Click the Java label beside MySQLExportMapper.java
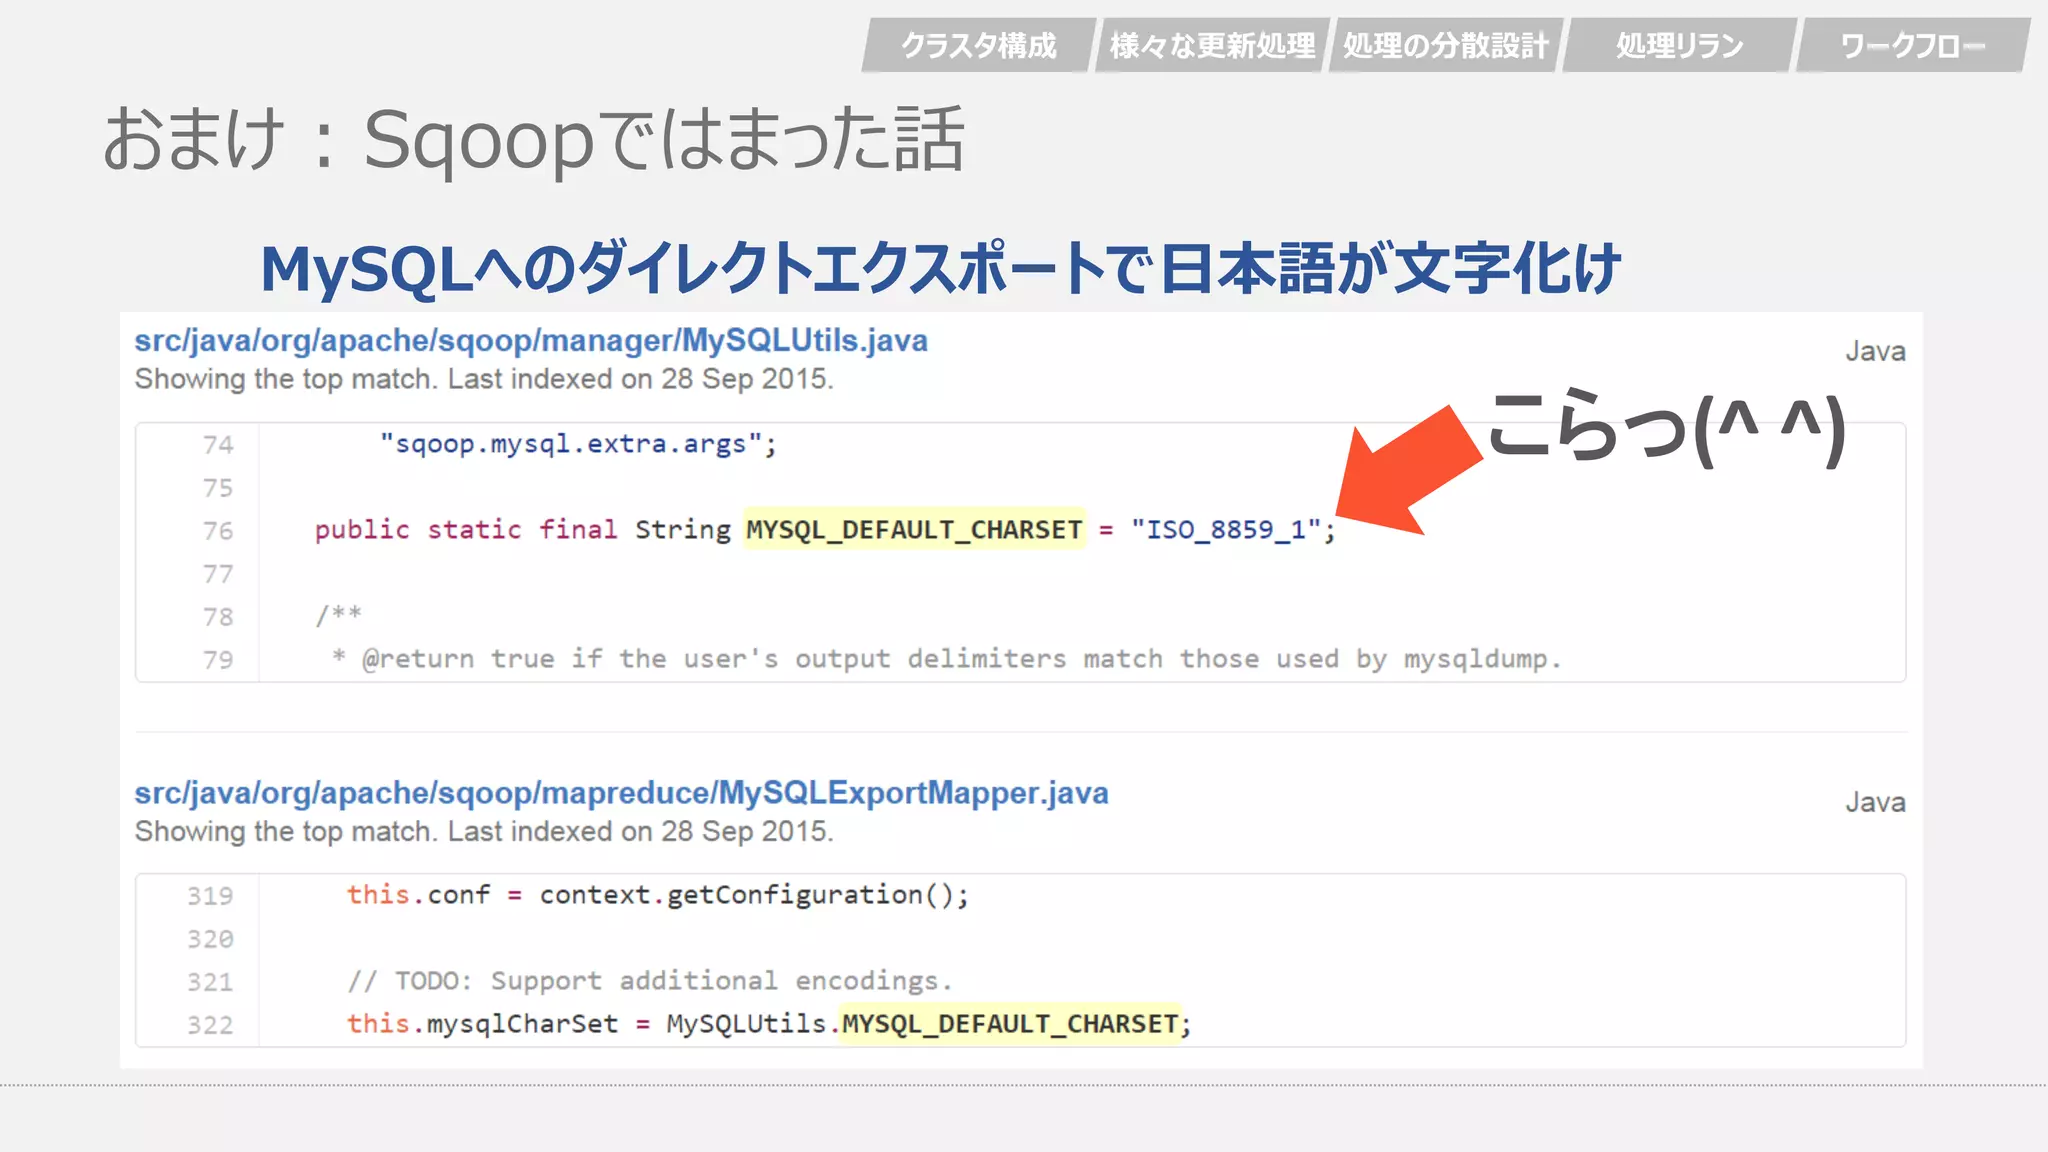 click(1875, 803)
